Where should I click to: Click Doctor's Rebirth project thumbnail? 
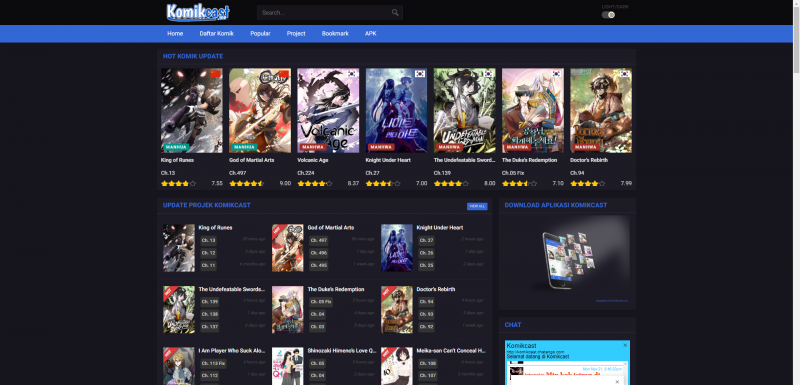397,310
